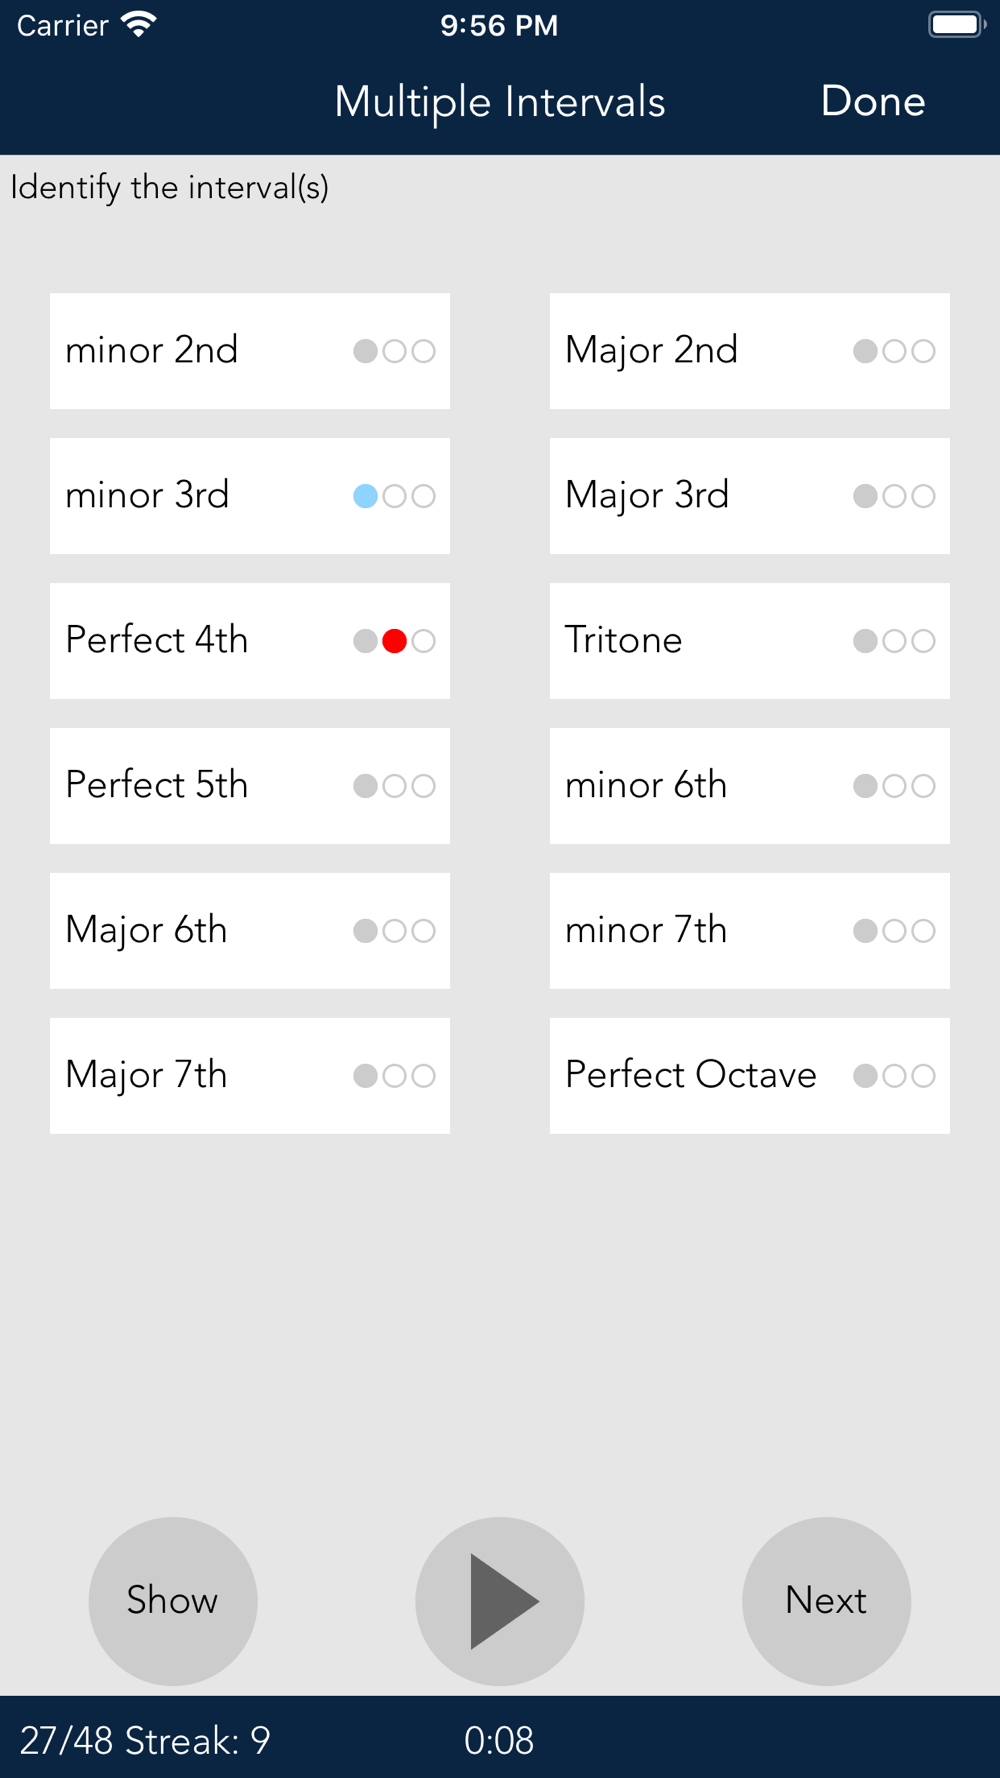
Task: Tap the battery icon in status bar
Action: tap(956, 24)
